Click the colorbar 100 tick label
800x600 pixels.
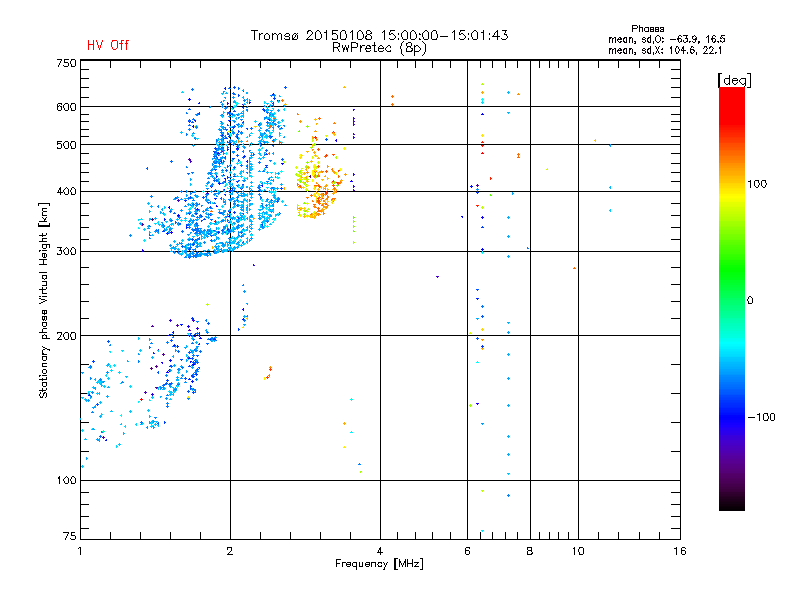[757, 184]
